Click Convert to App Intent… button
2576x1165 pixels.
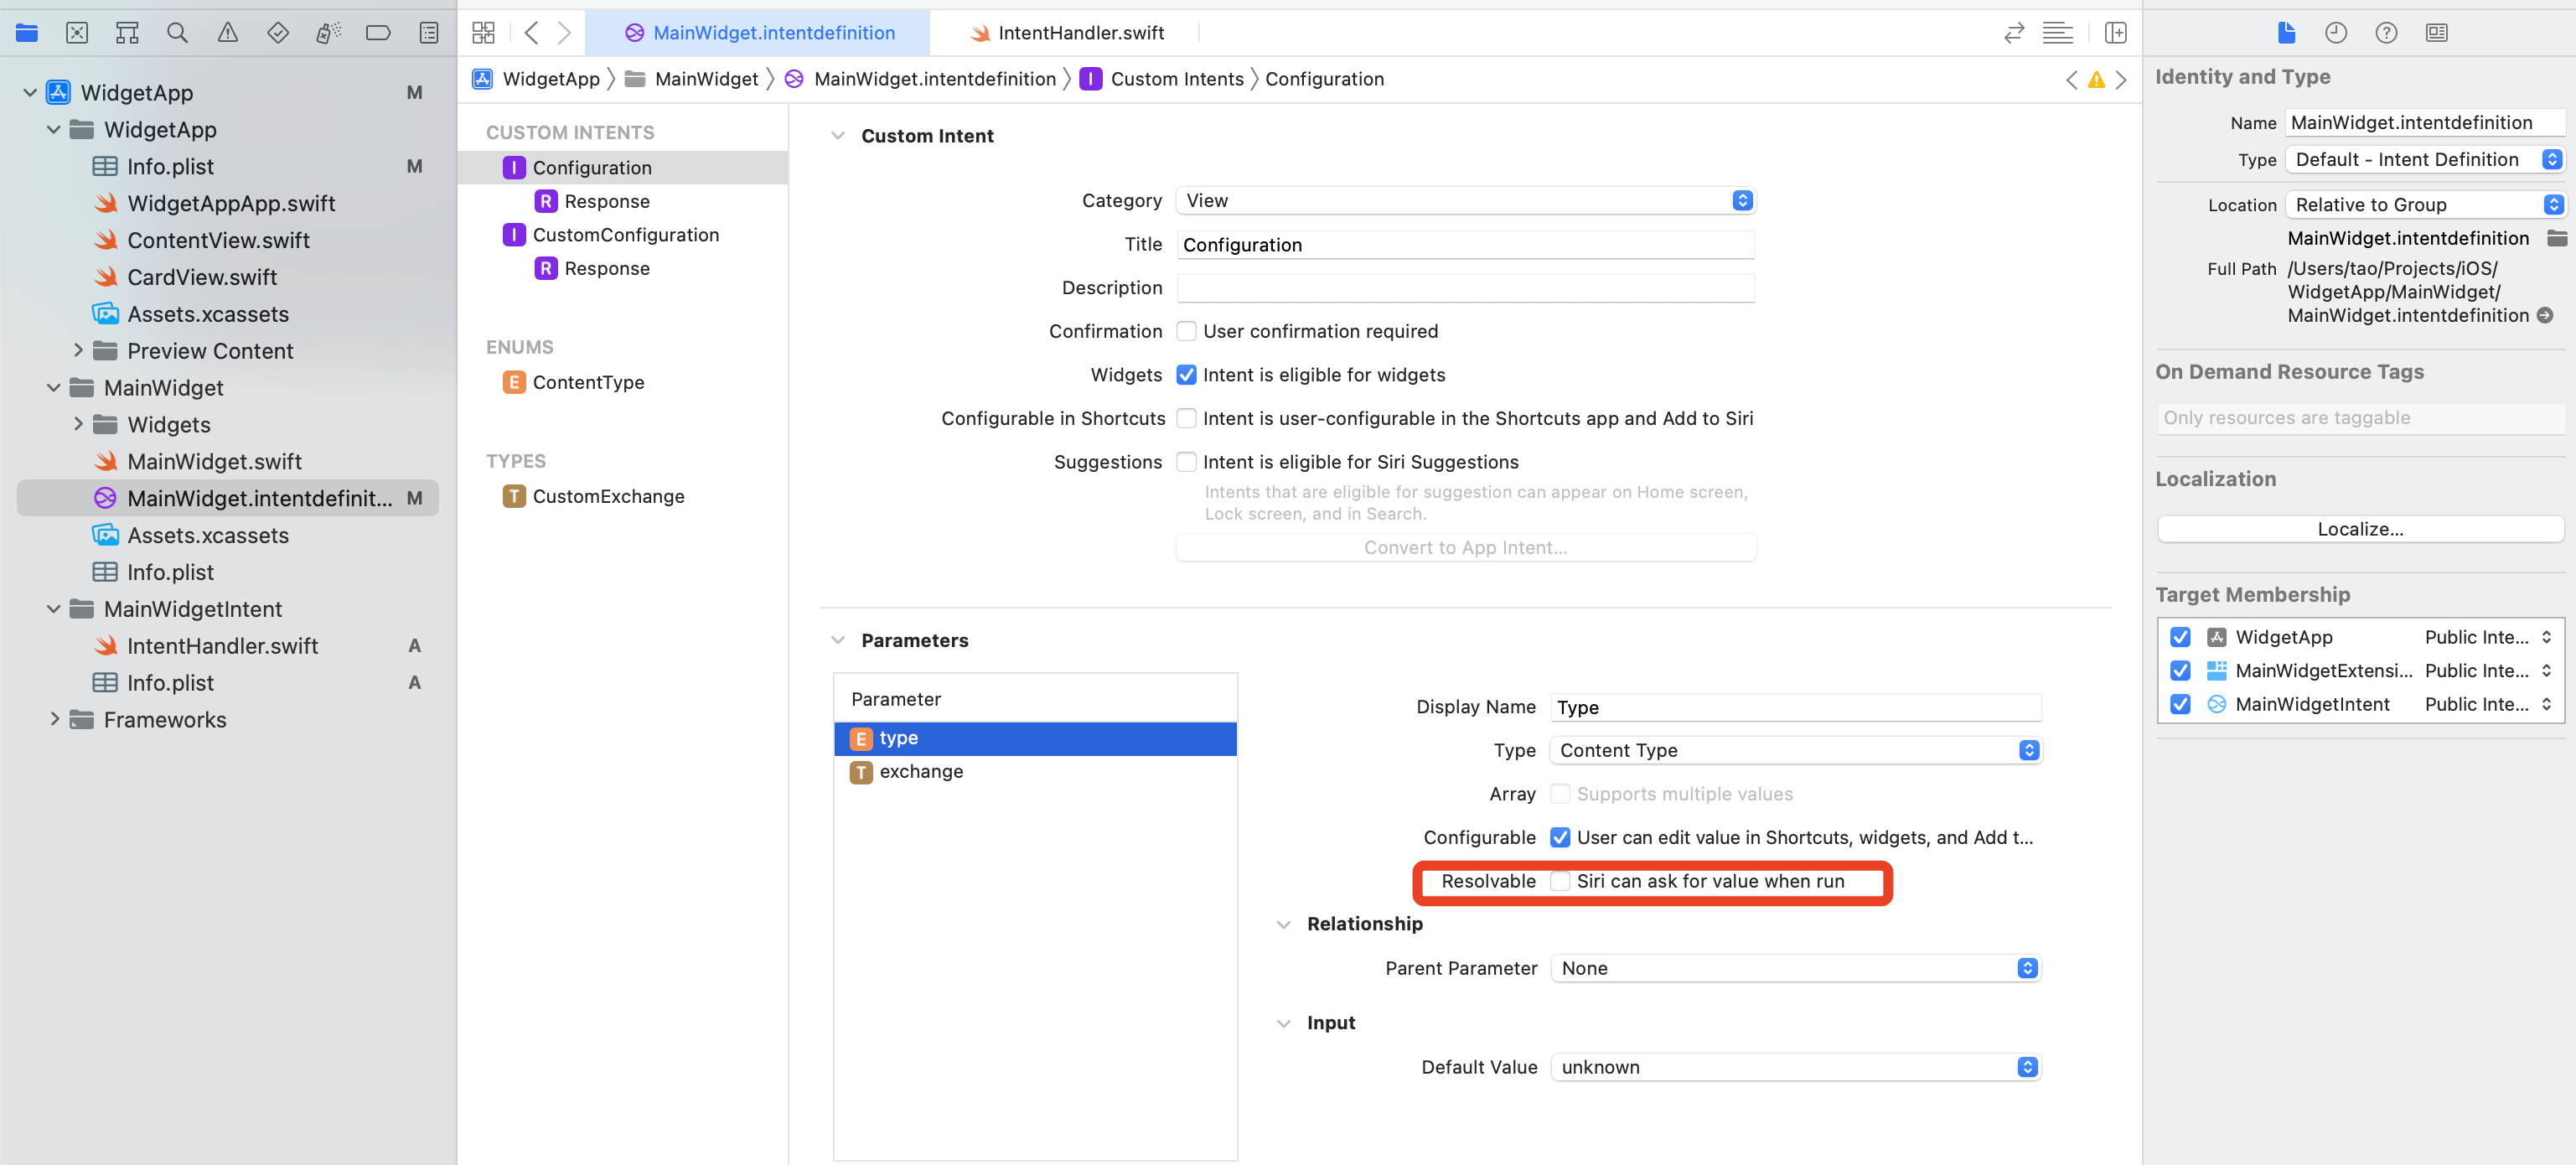tap(1465, 547)
